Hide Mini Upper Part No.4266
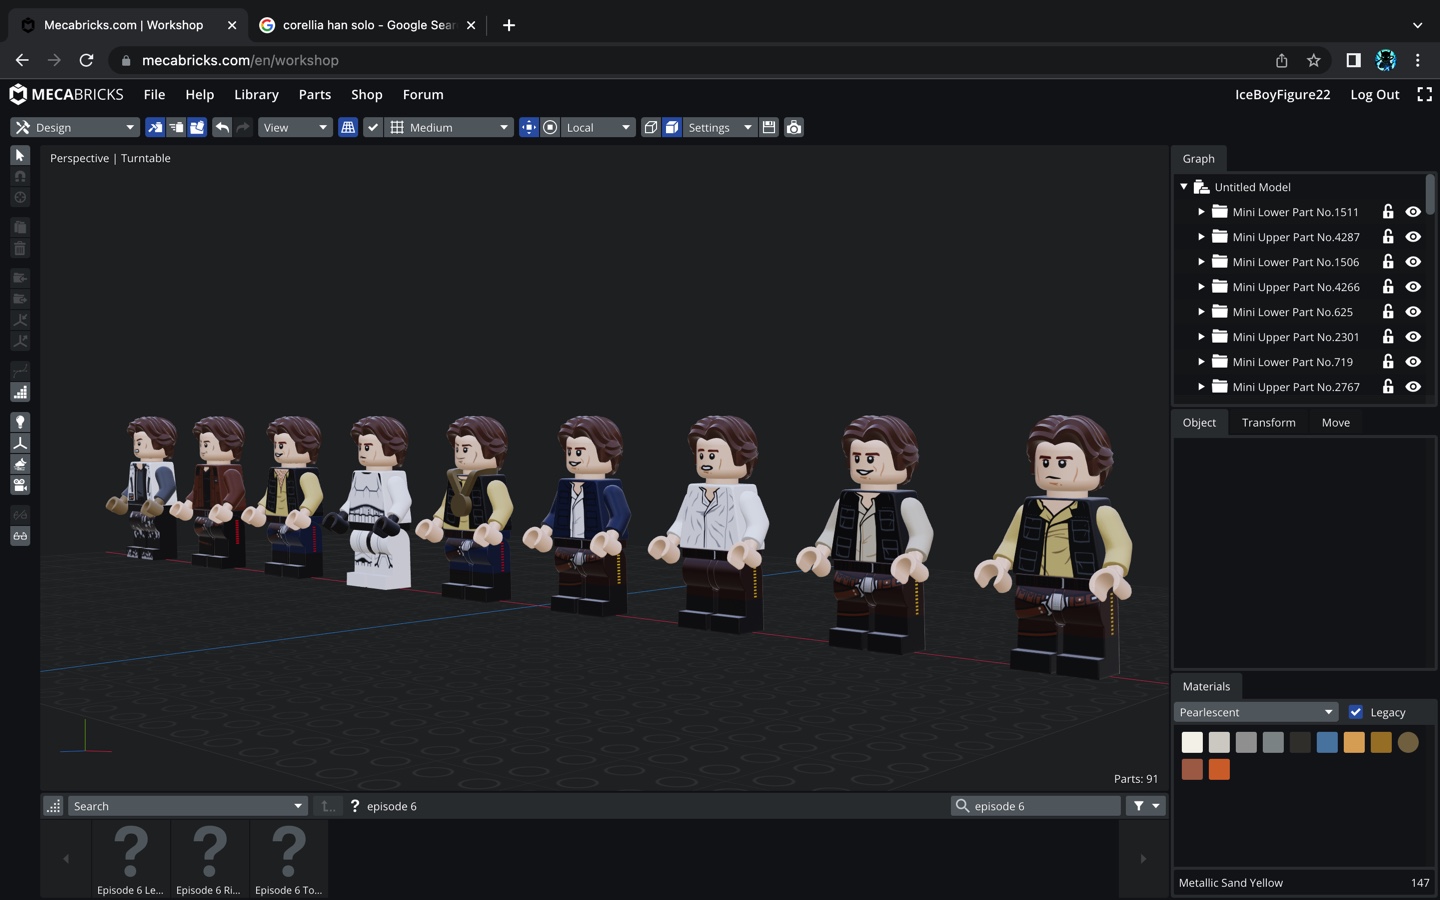This screenshot has height=900, width=1440. (x=1413, y=287)
